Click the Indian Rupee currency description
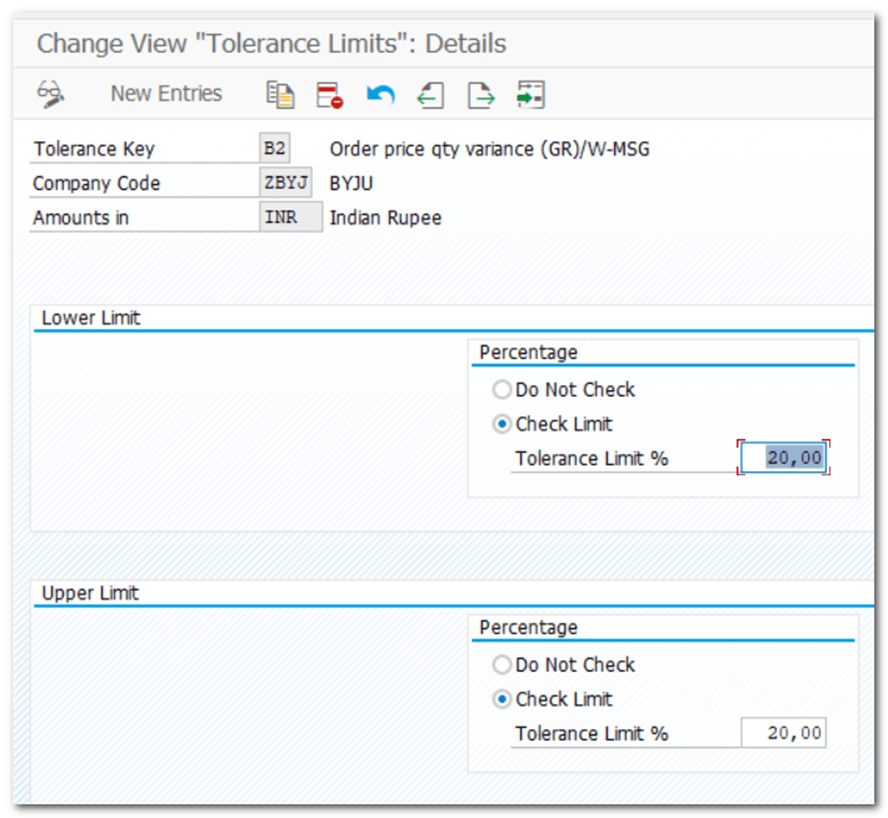Viewport: 888px width, 818px height. point(385,218)
